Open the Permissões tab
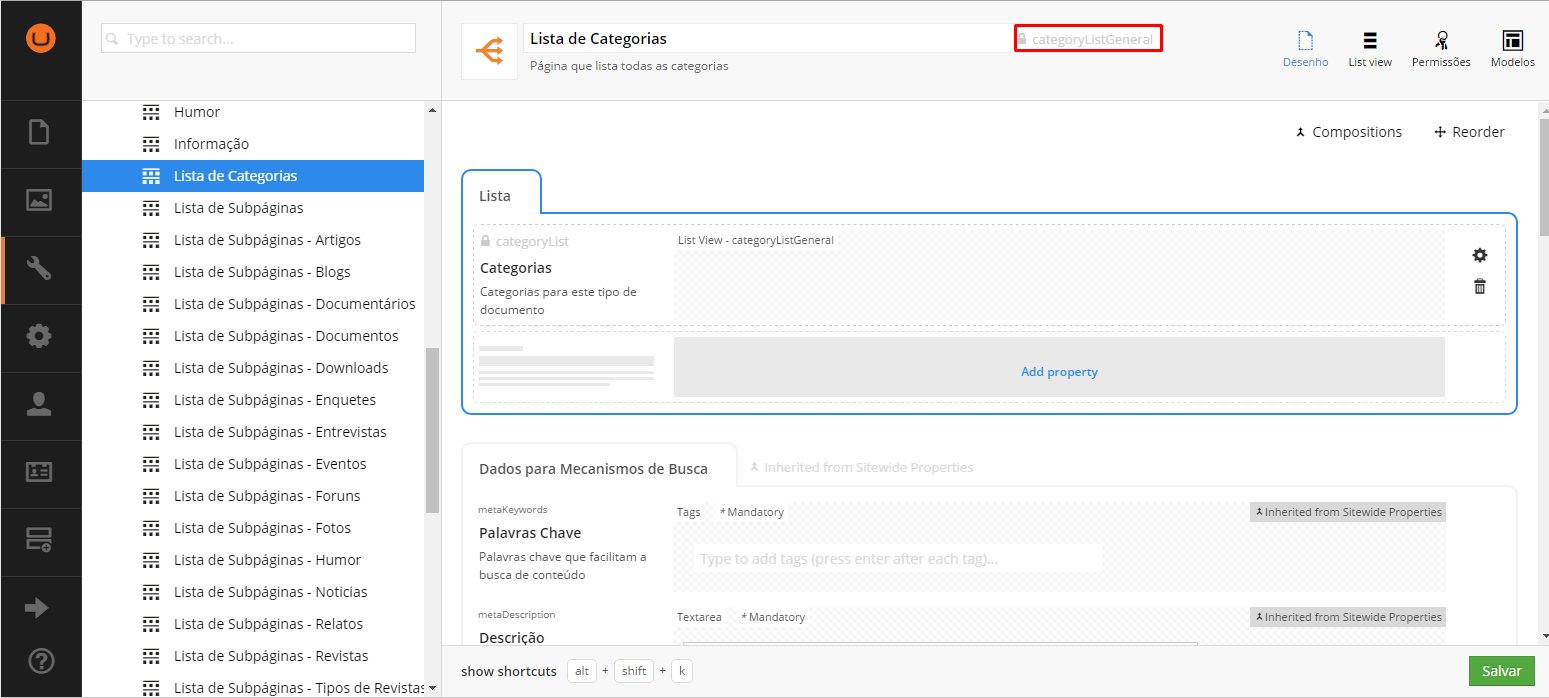The width and height of the screenshot is (1549, 698). (1441, 50)
